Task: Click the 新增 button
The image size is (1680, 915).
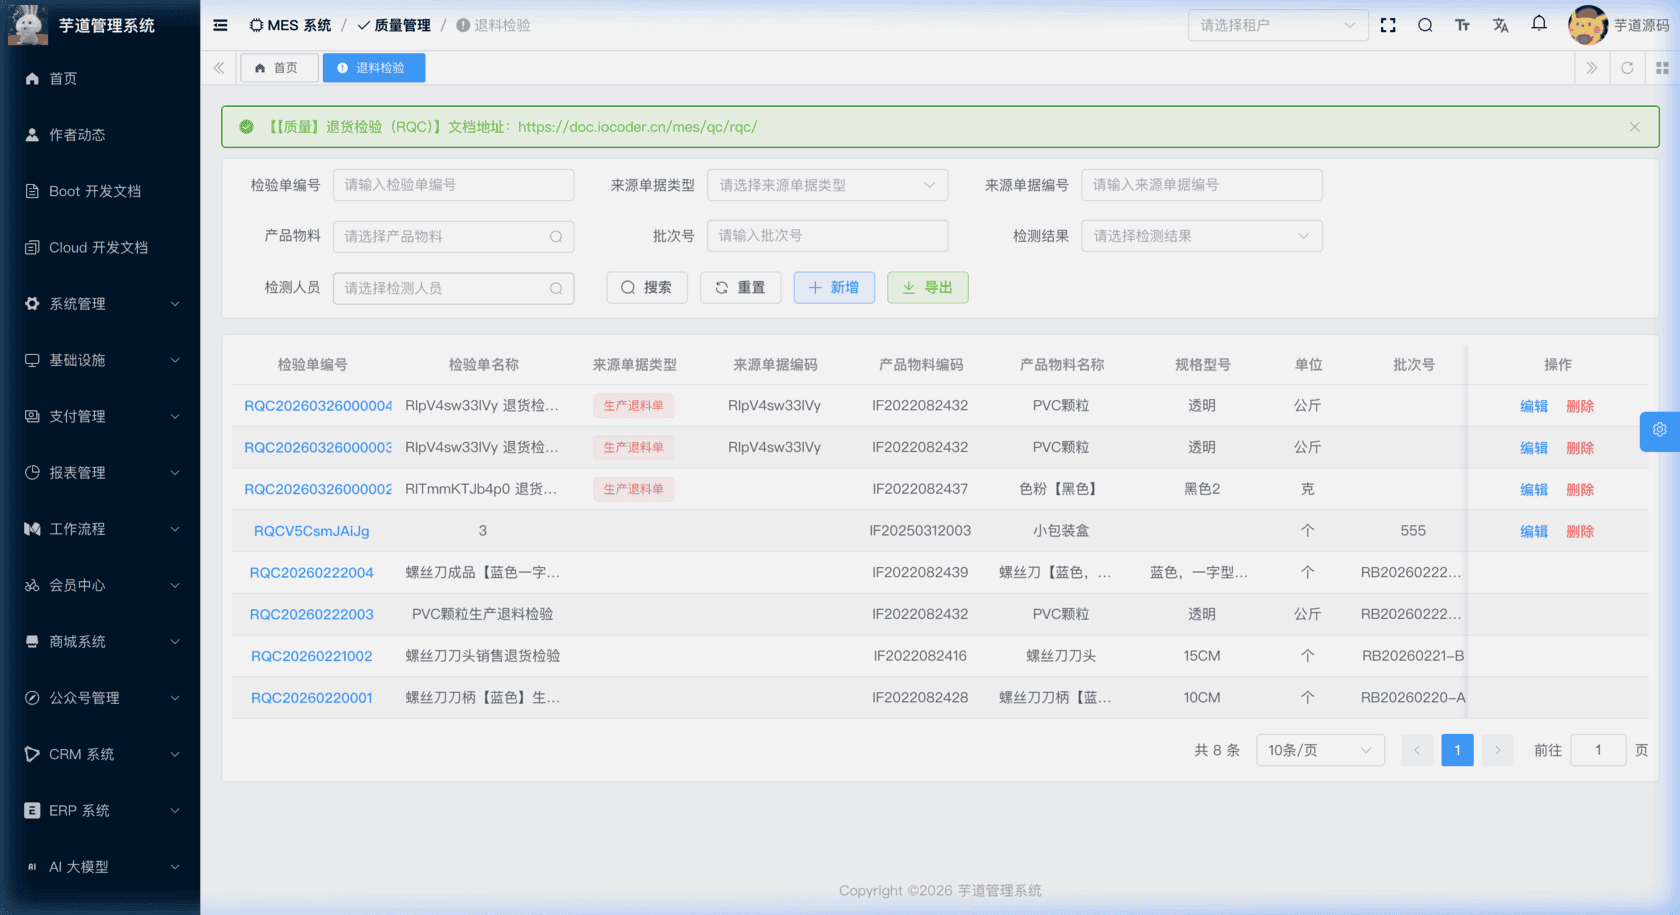Action: 834,288
